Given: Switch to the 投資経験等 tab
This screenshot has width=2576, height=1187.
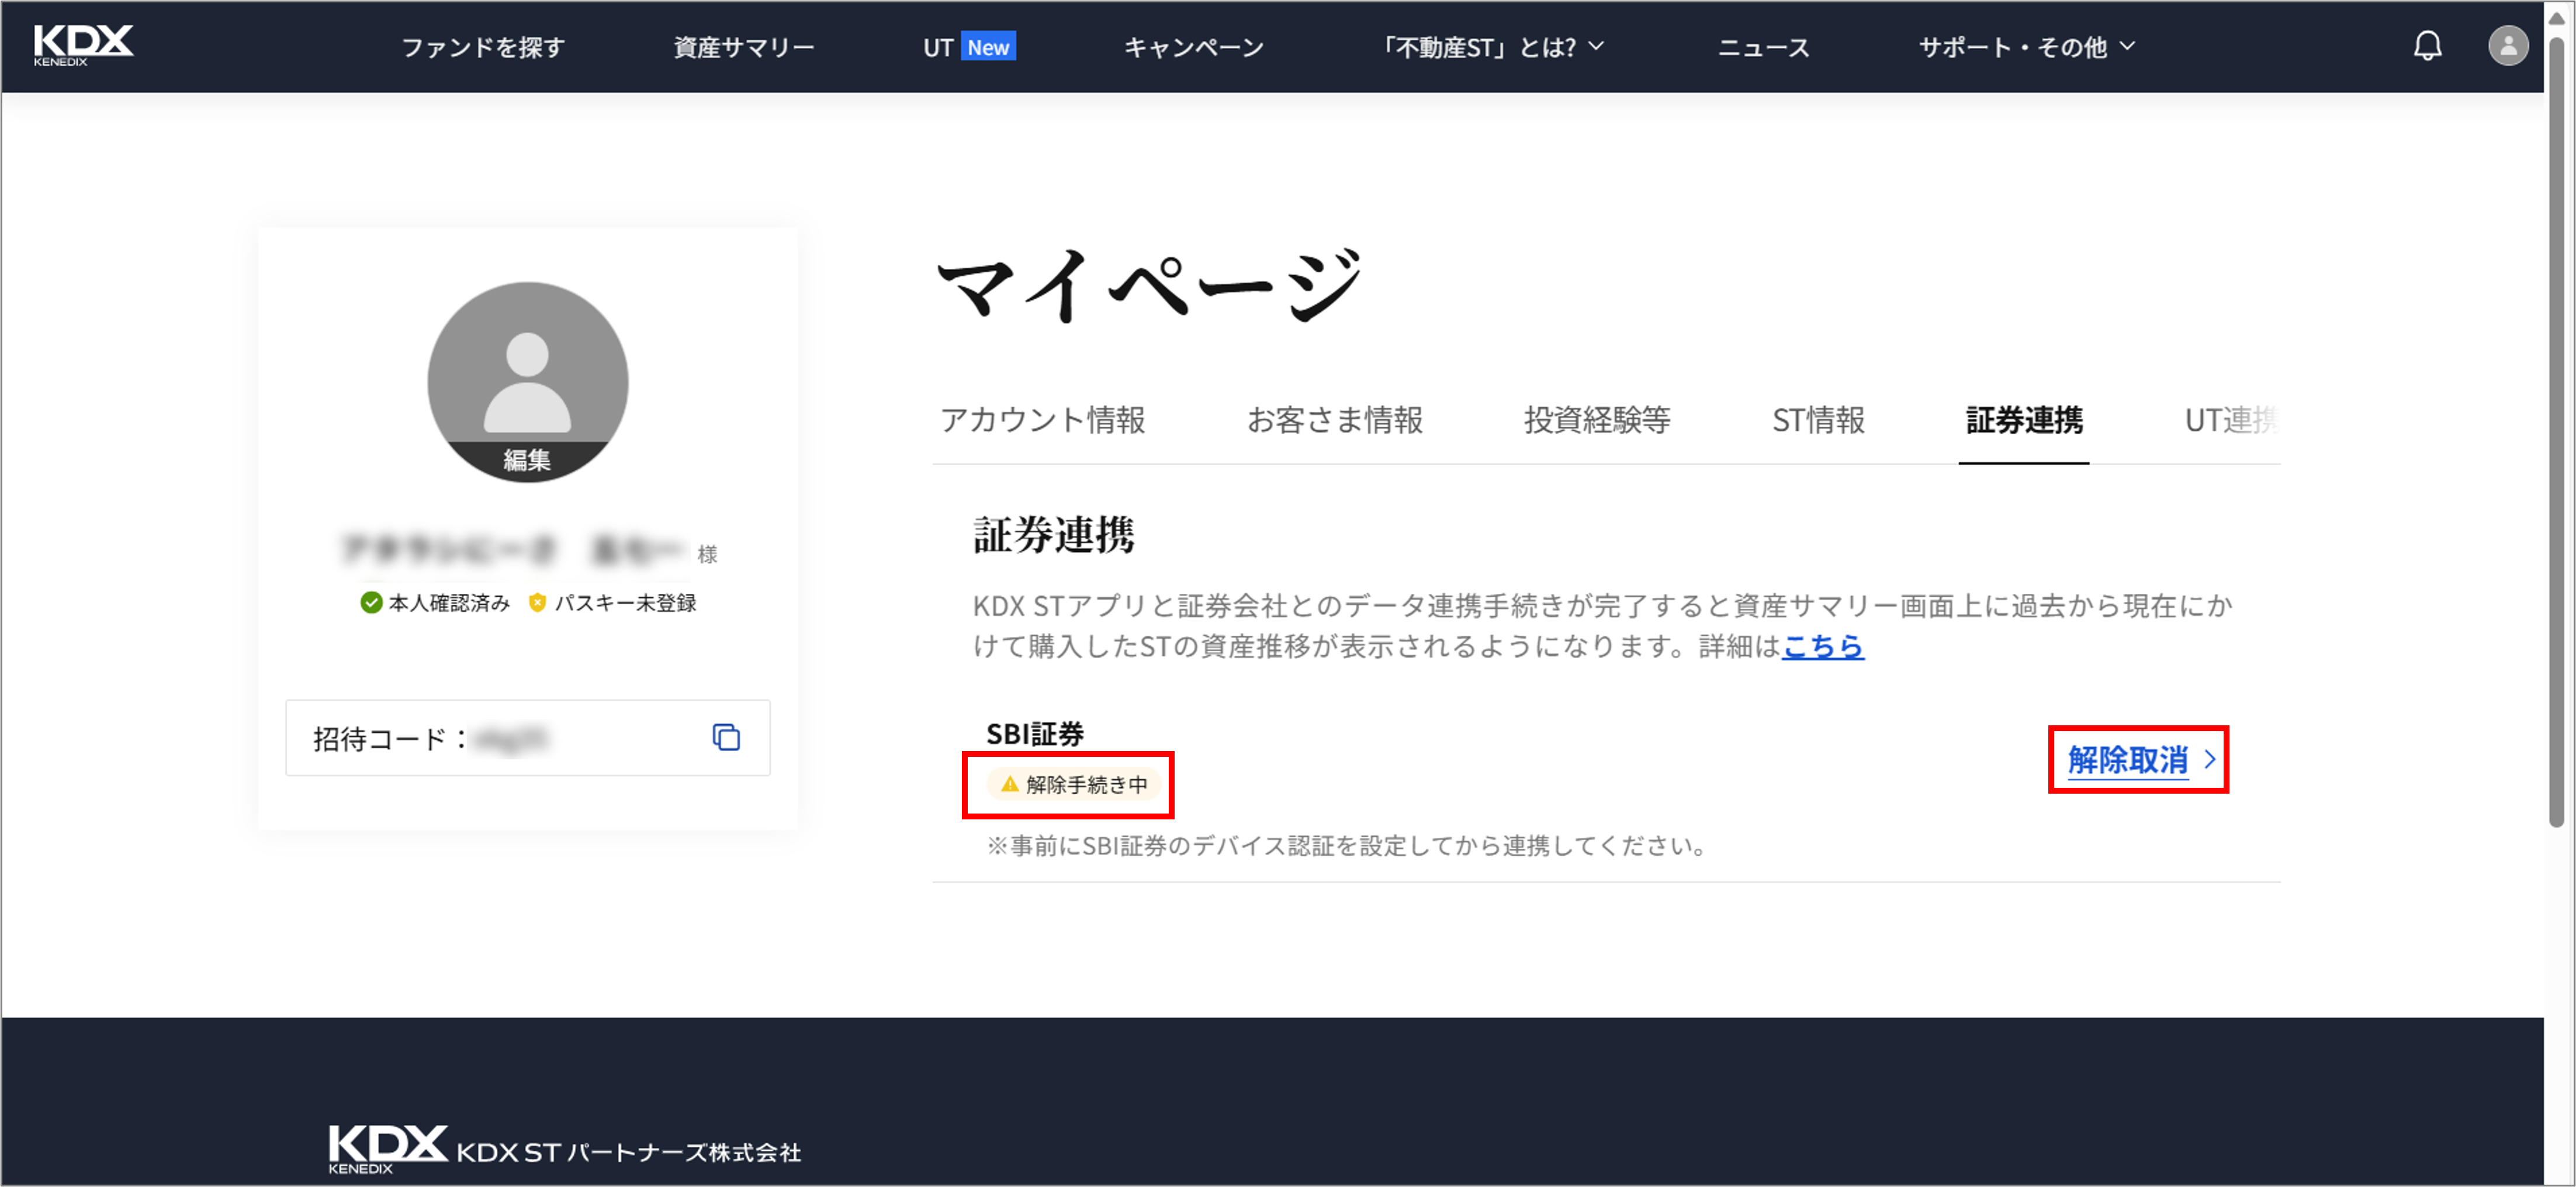Looking at the screenshot, I should point(1597,420).
